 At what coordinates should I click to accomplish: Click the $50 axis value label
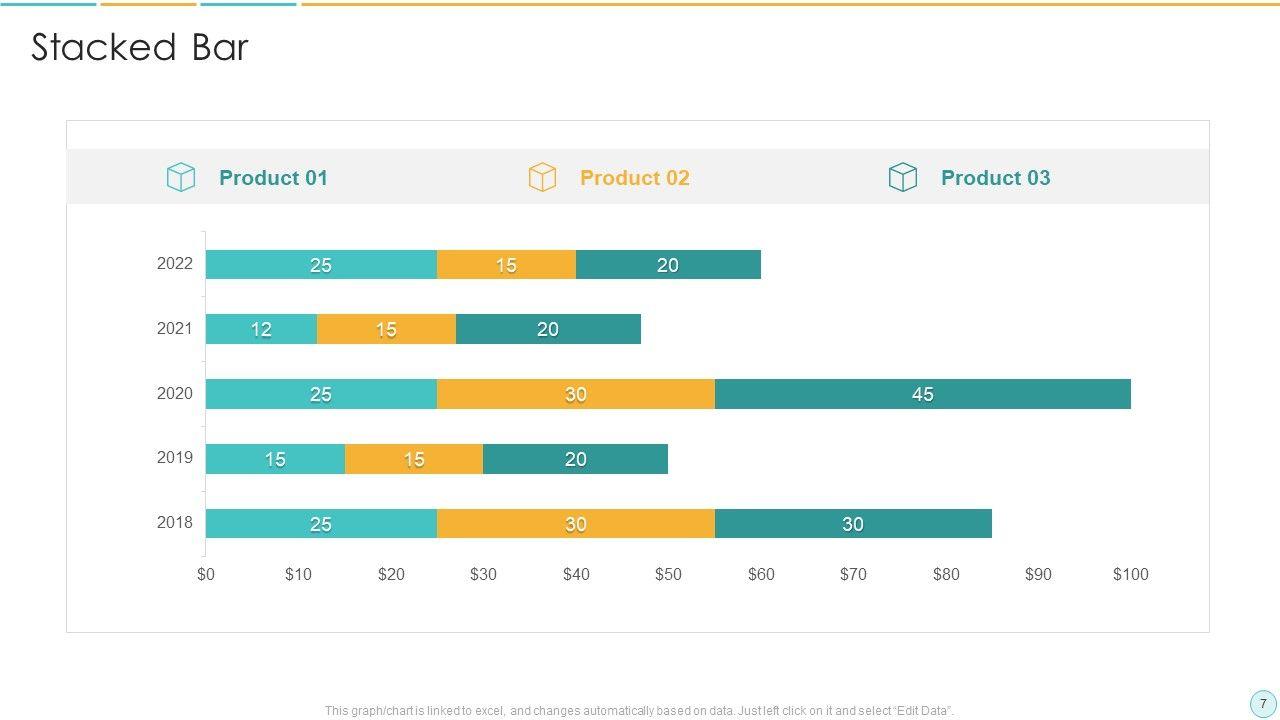pos(668,574)
